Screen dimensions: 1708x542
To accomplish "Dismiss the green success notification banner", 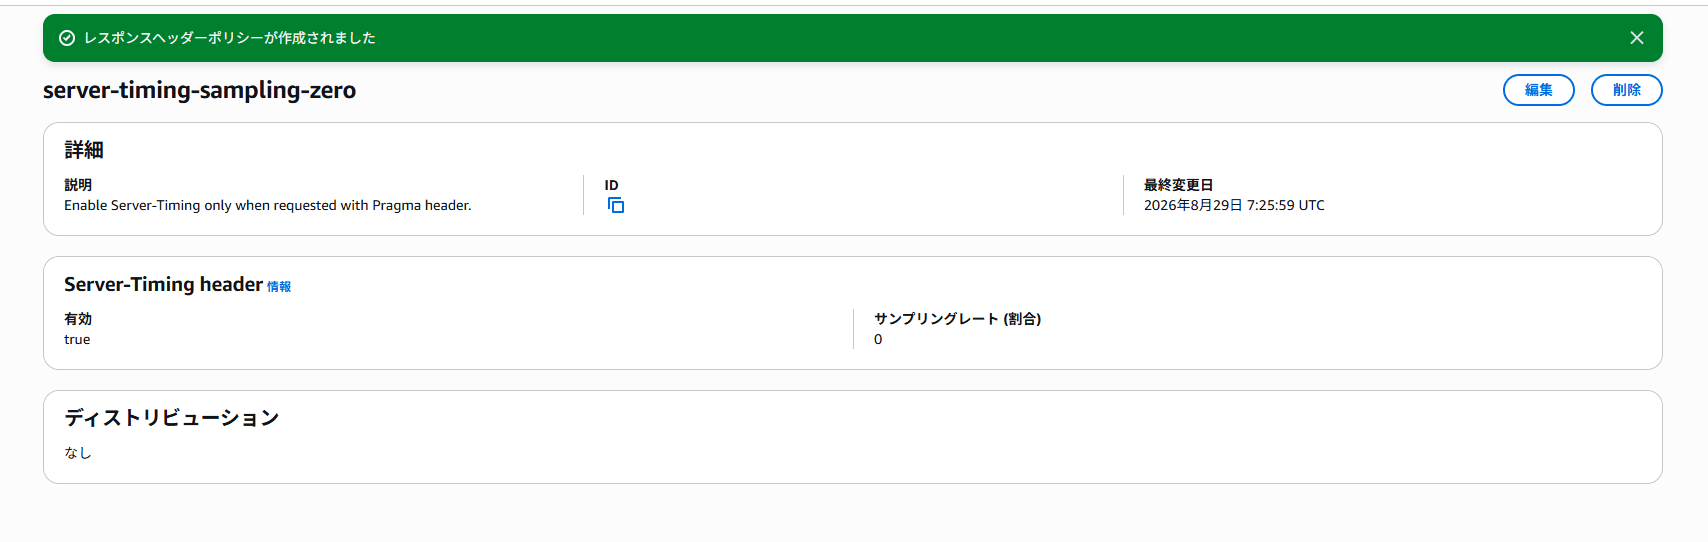I will (x=1637, y=38).
